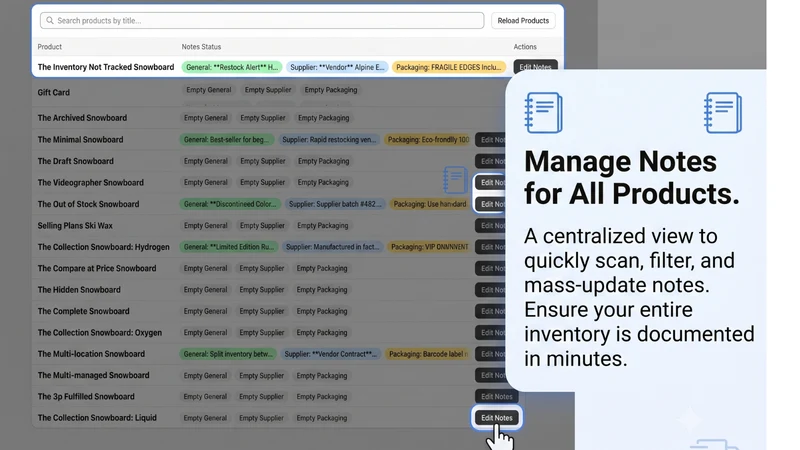
Task: Select The Draft Snowboard product name
Action: tap(76, 161)
